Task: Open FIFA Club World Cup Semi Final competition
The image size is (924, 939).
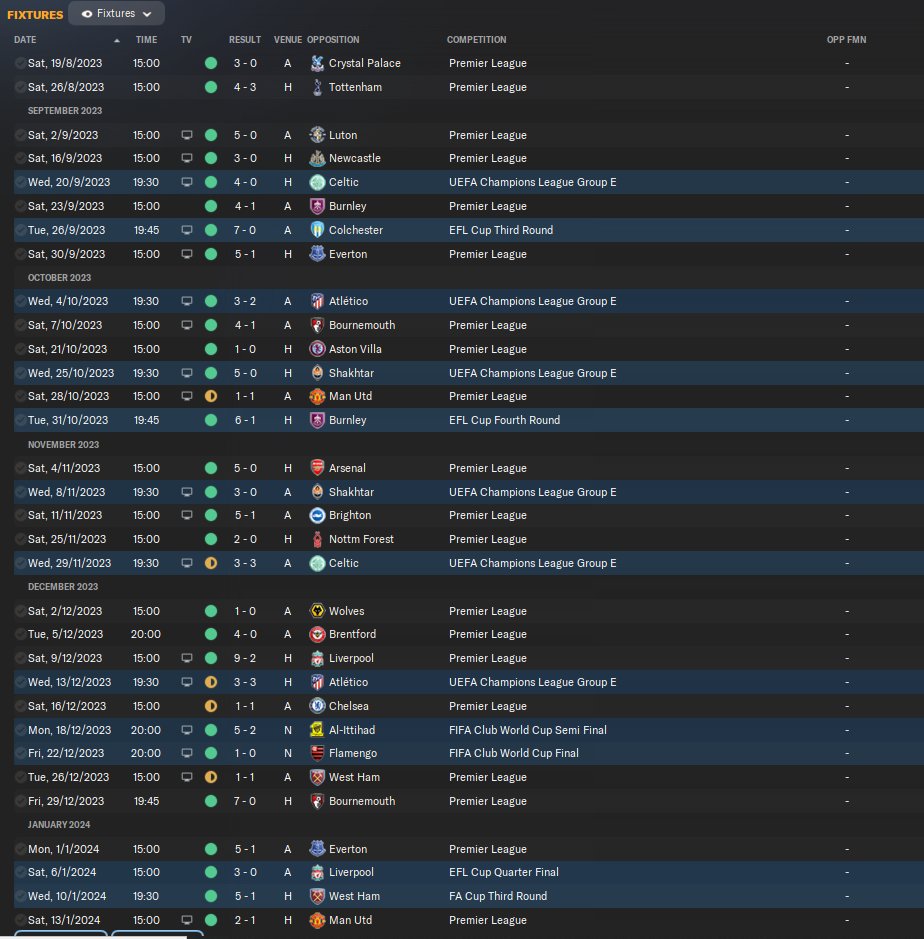Action: click(528, 730)
